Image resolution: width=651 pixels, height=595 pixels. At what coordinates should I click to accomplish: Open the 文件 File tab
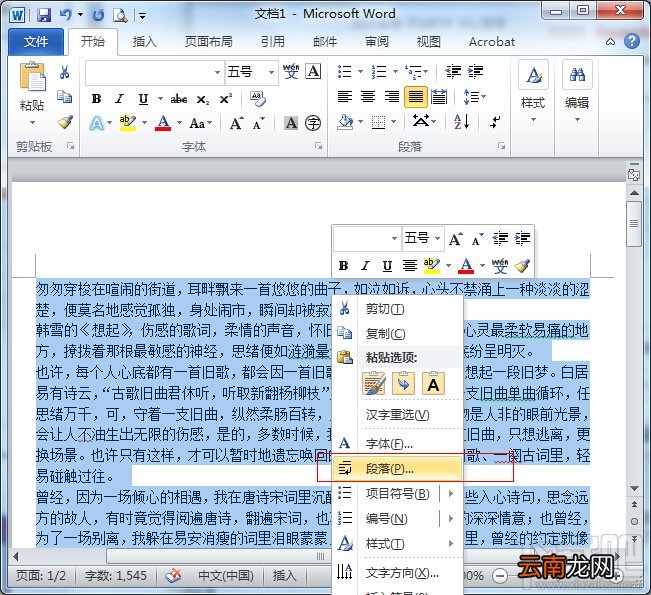point(36,42)
